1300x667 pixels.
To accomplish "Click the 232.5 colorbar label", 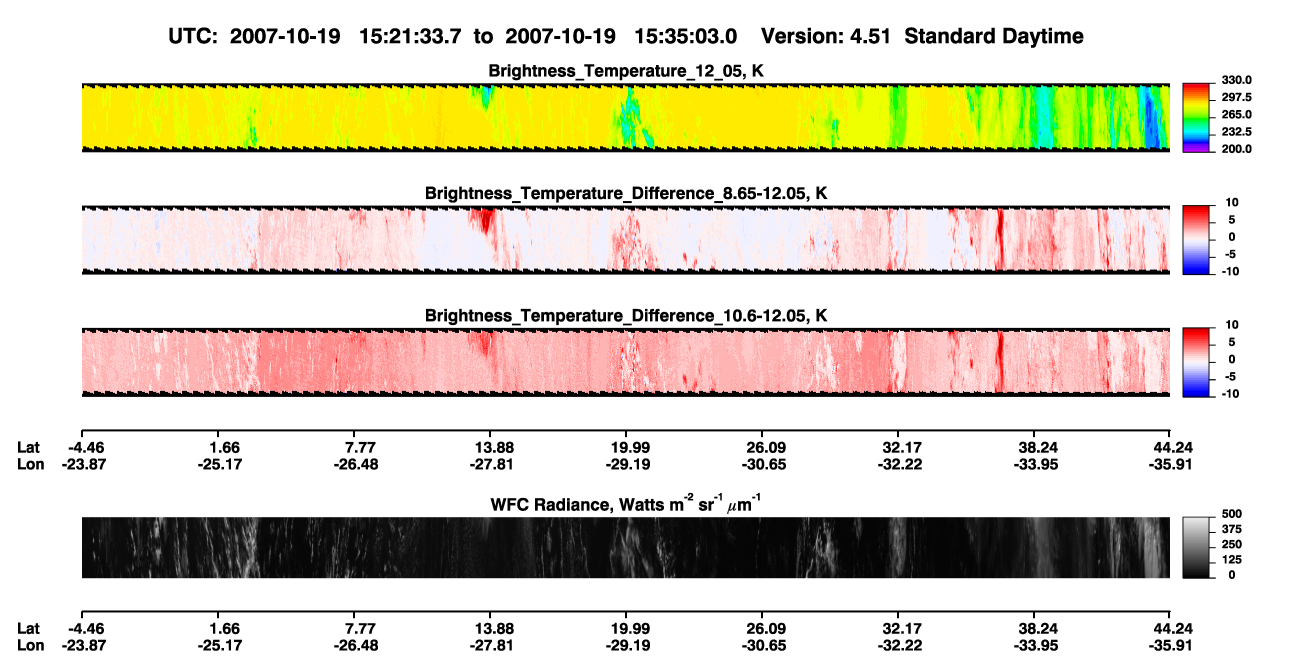I will tap(1235, 132).
